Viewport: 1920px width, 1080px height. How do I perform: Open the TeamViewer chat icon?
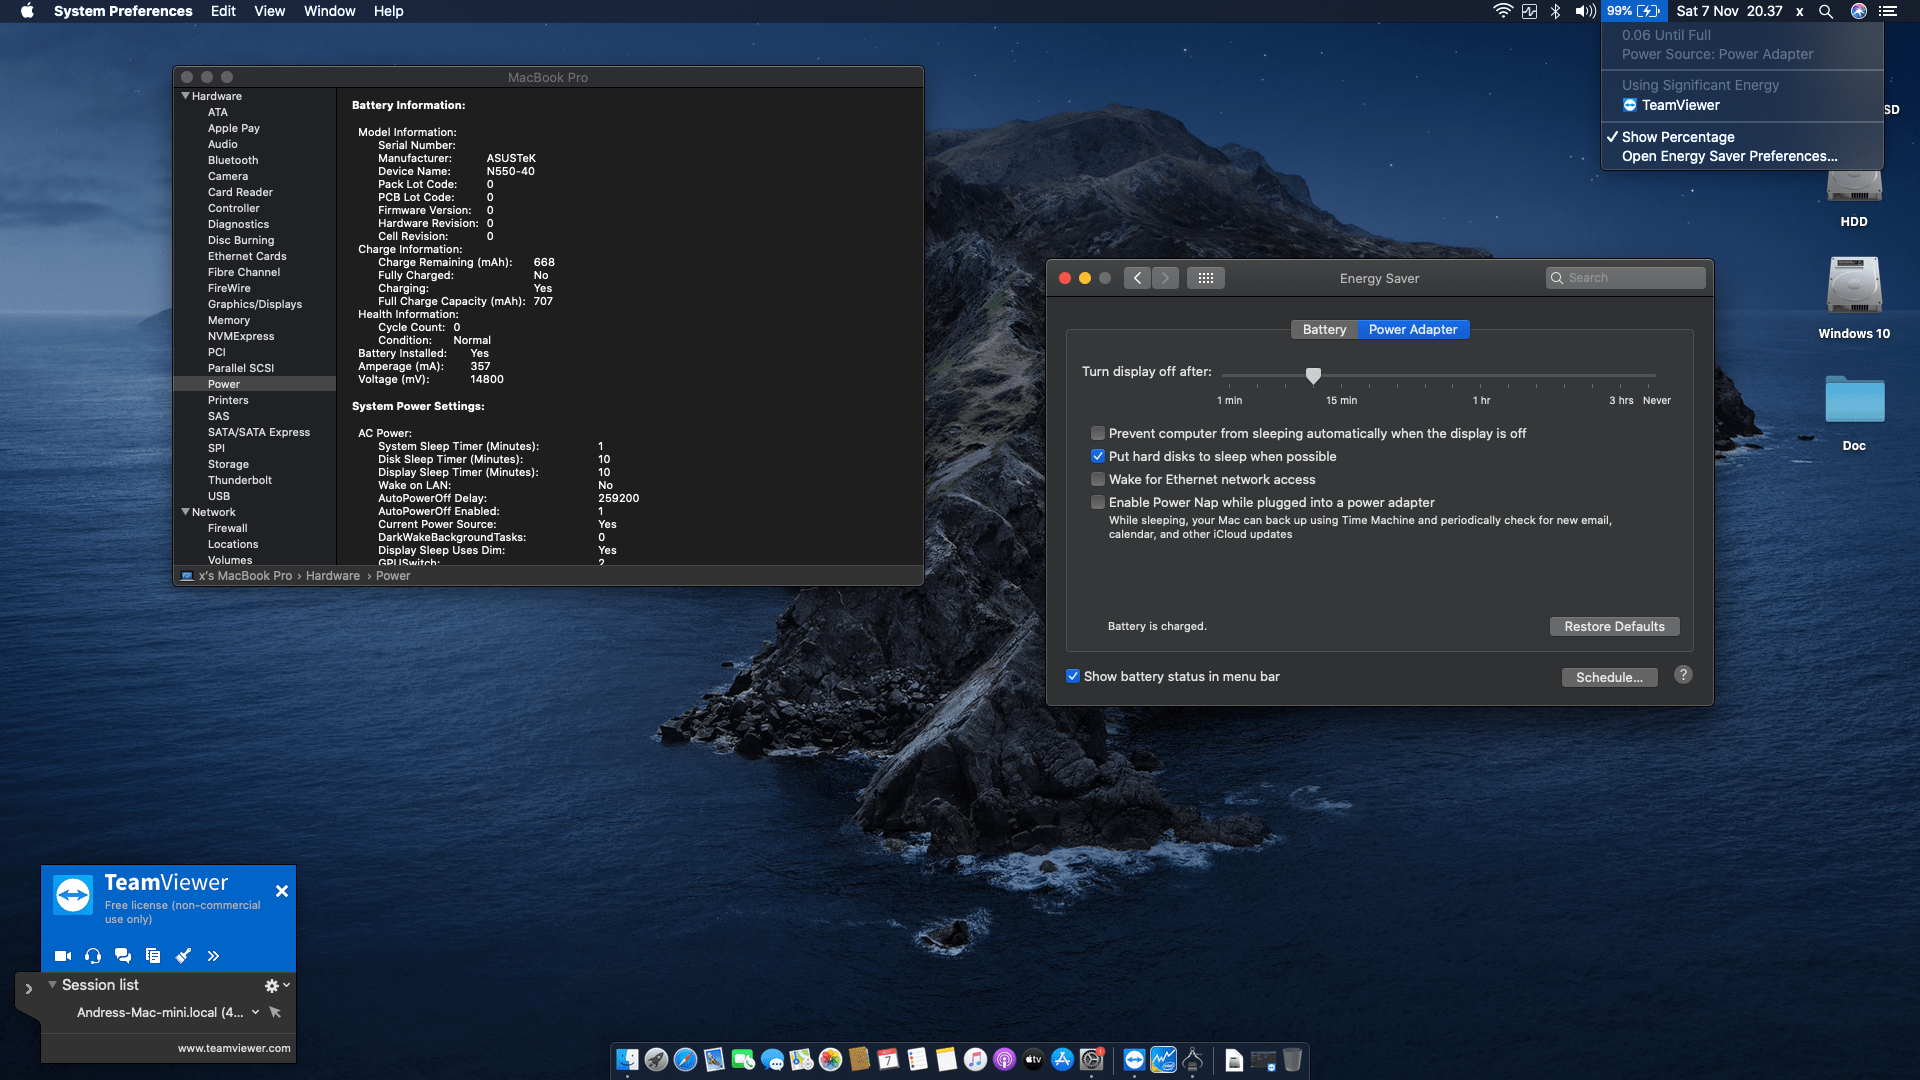click(123, 956)
